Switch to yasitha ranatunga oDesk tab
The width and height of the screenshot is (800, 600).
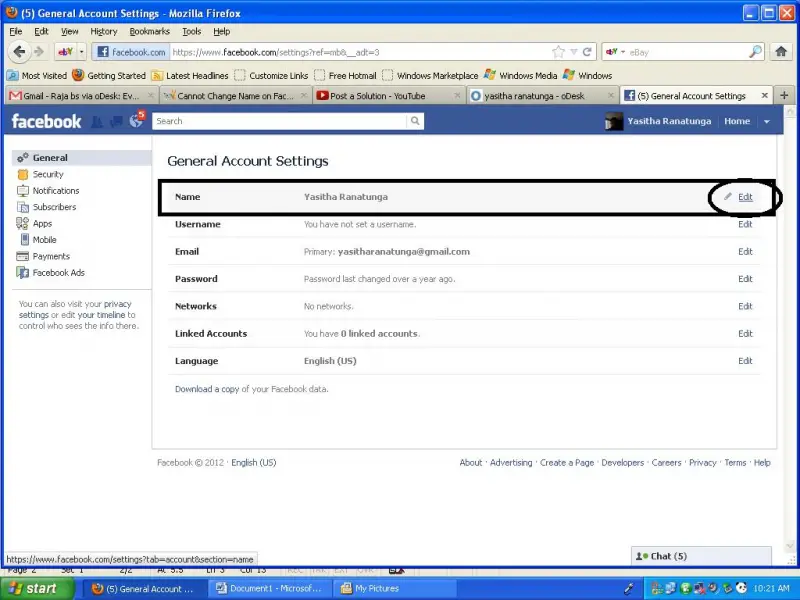[542, 95]
